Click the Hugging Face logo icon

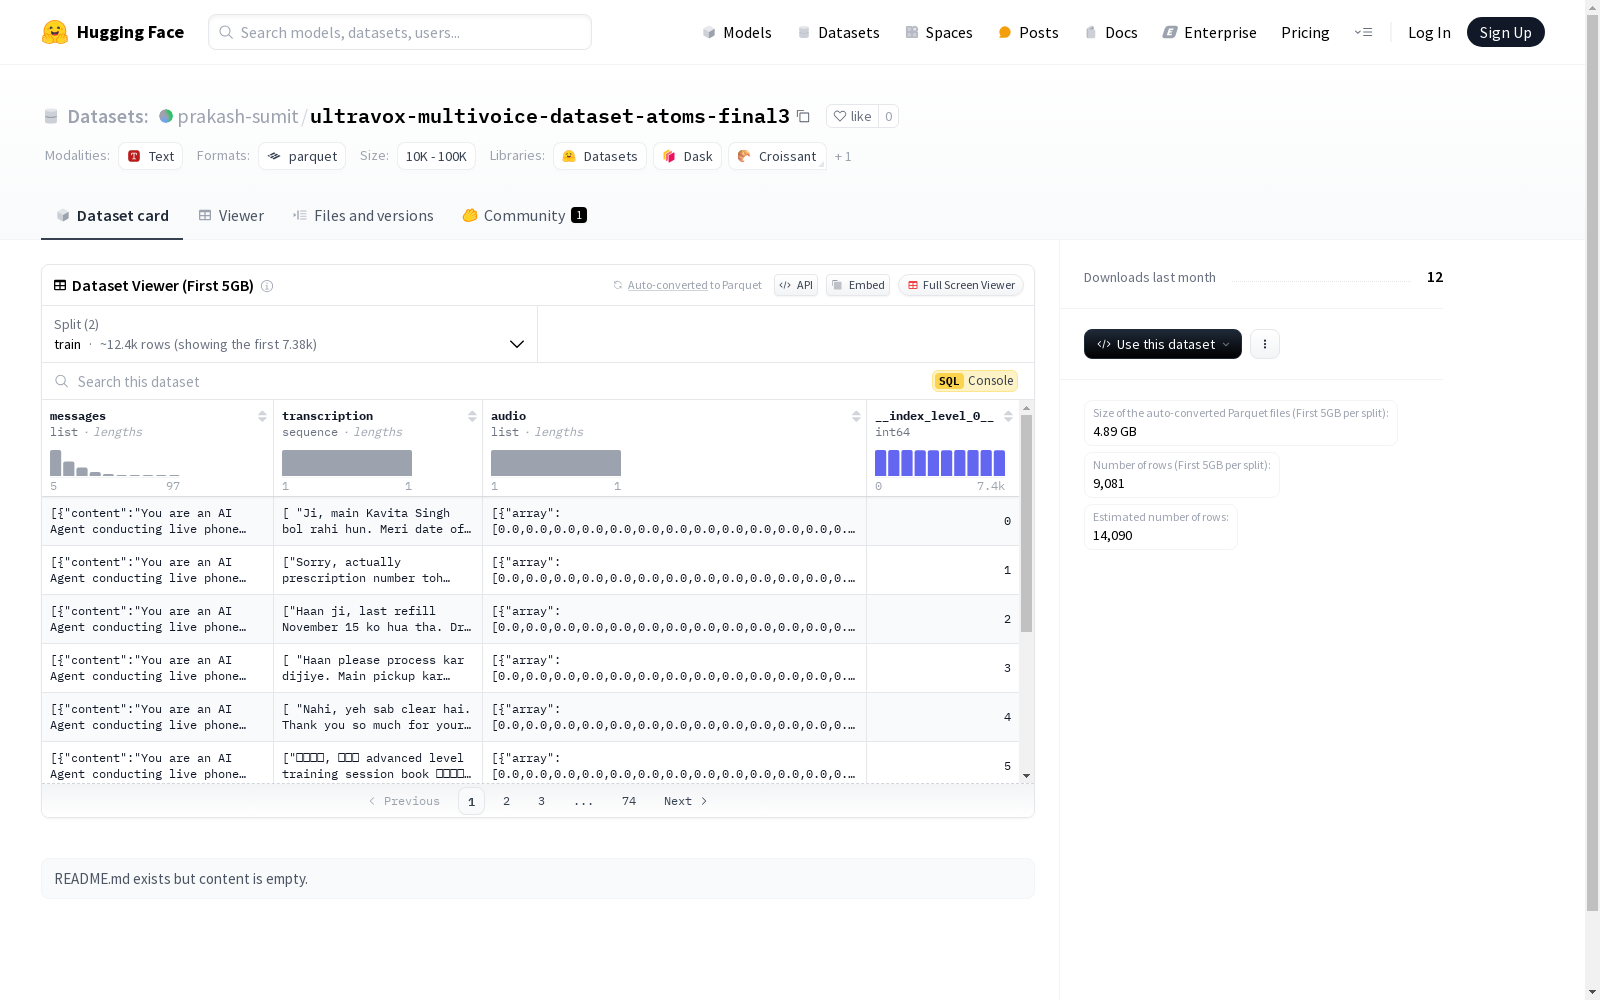click(x=55, y=32)
